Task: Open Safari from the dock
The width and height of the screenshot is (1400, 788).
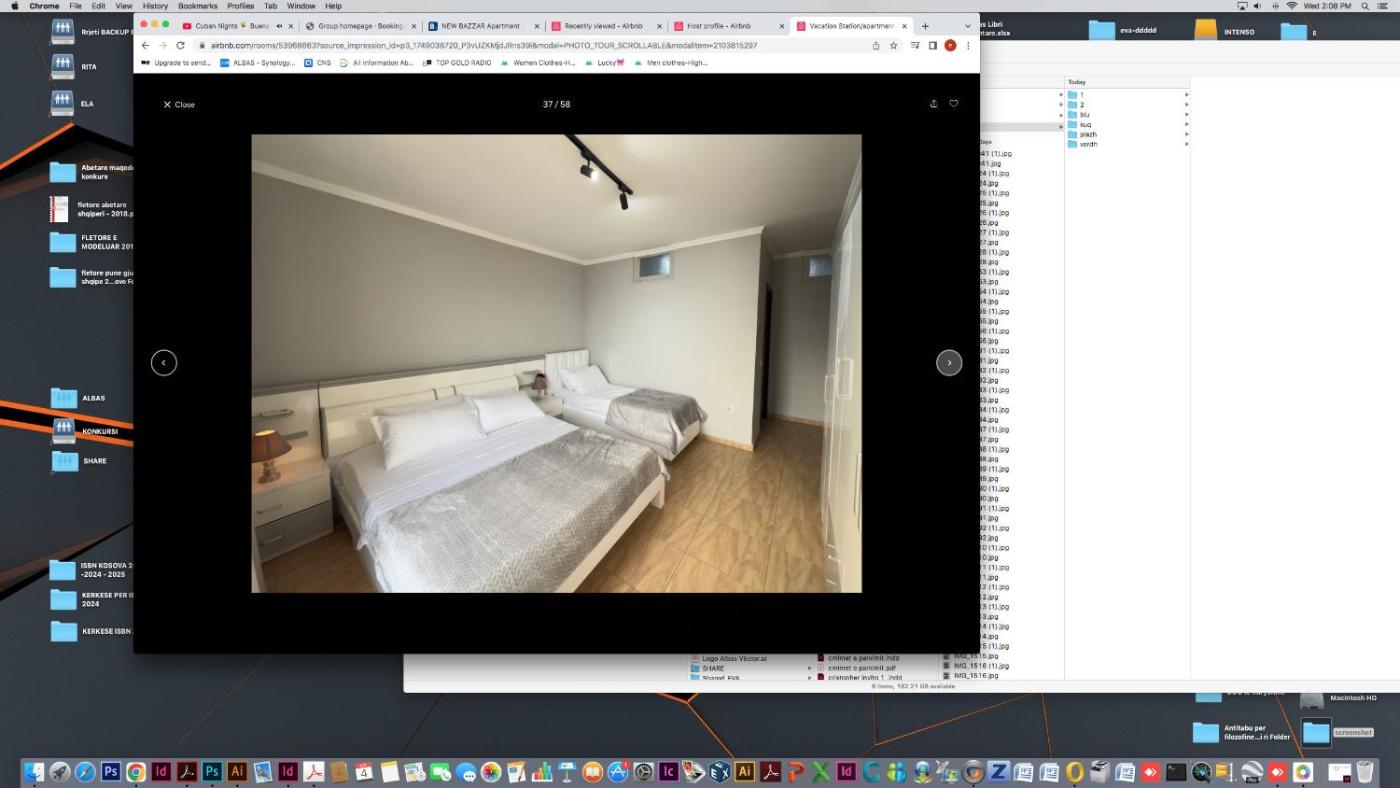Action: pos(85,772)
